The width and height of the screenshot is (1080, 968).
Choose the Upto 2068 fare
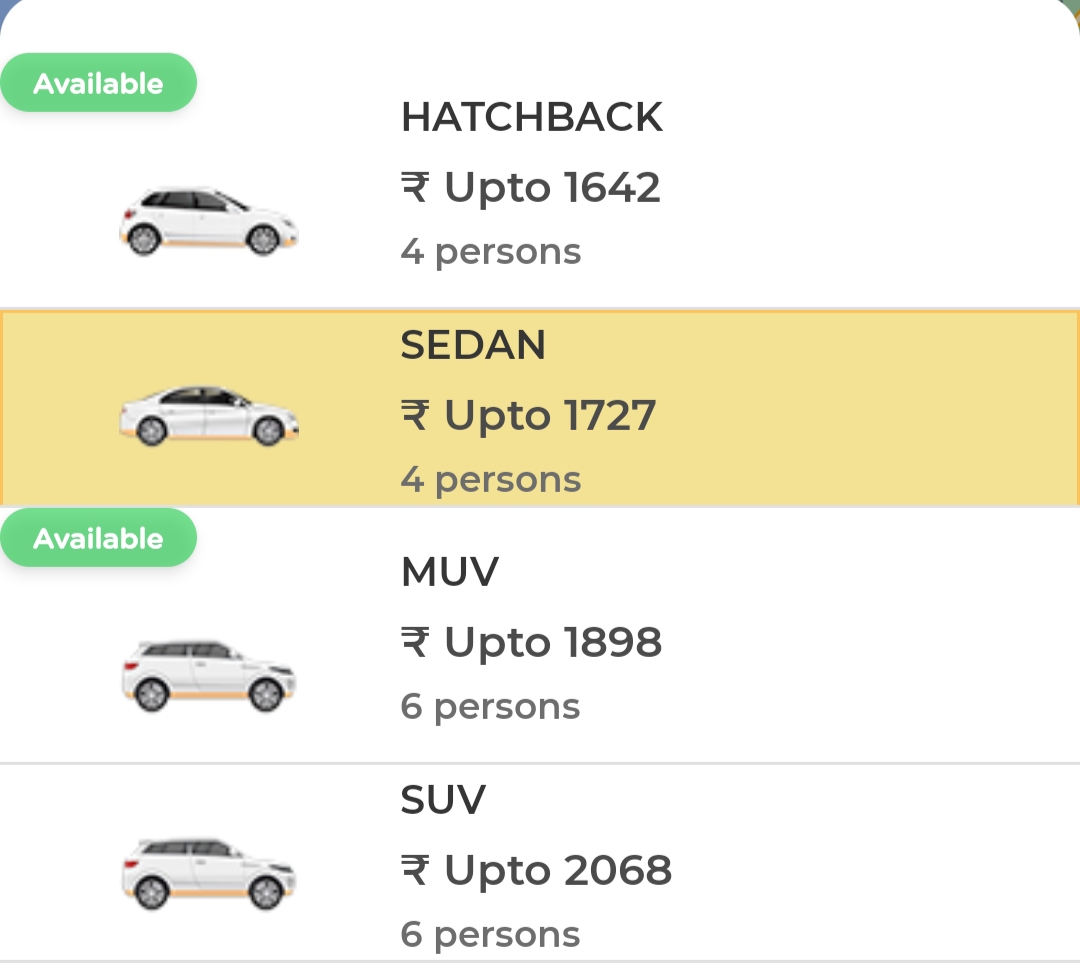point(558,871)
